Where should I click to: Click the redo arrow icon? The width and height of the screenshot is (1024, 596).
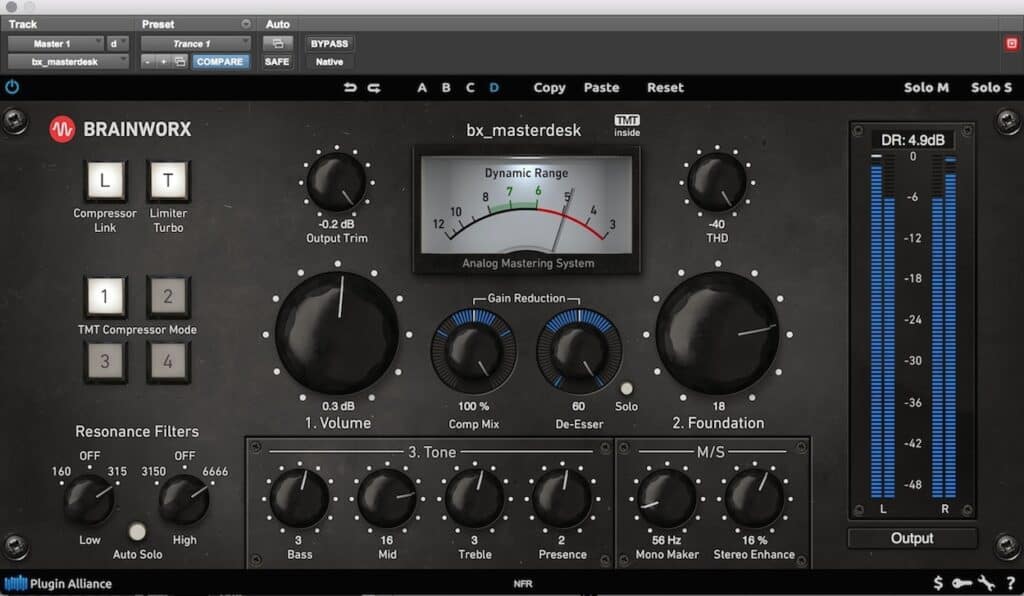374,88
